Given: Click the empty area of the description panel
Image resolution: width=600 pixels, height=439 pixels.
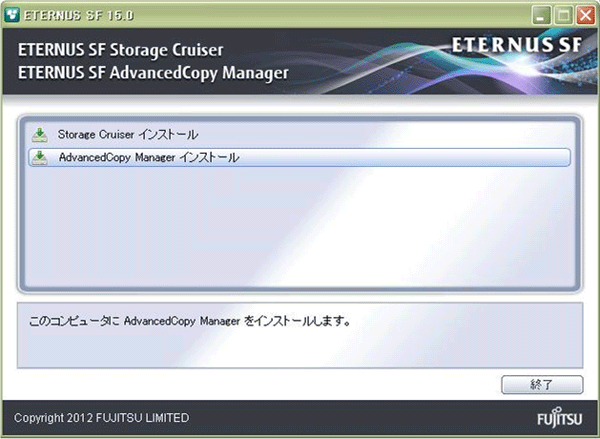Looking at the screenshot, I should 299,350.
